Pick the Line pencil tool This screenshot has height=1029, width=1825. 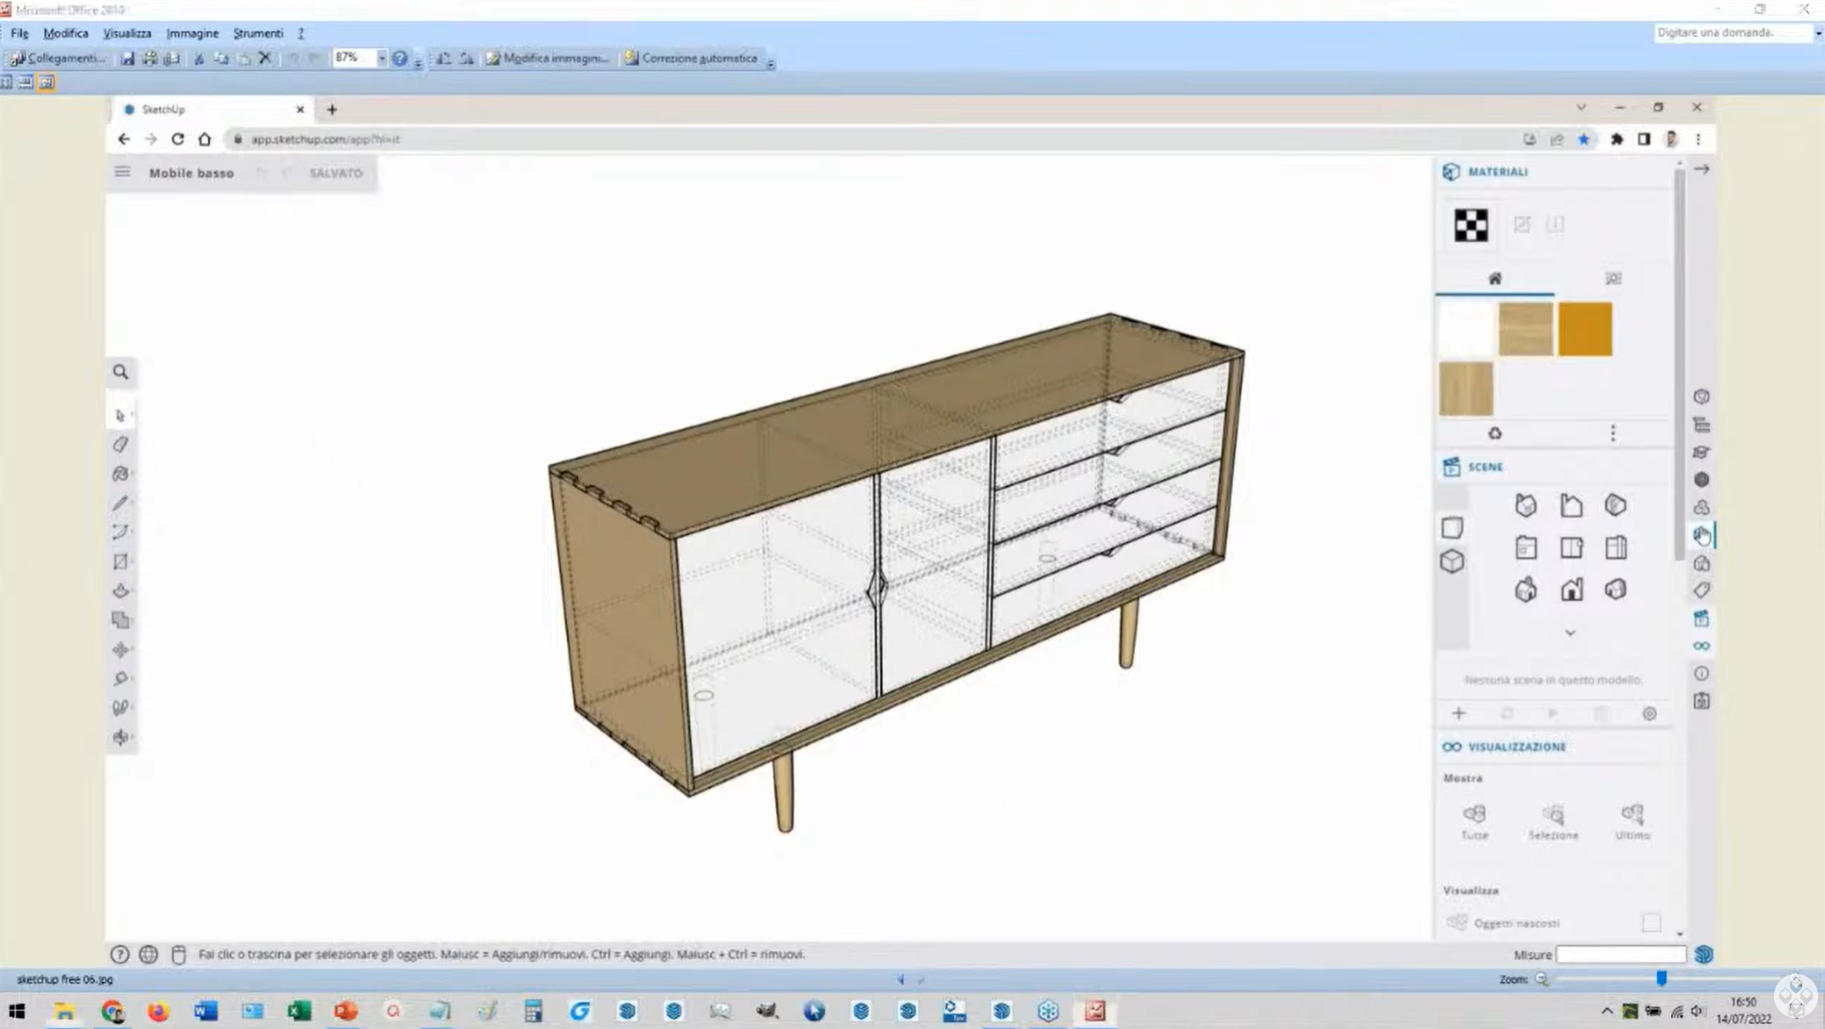121,503
